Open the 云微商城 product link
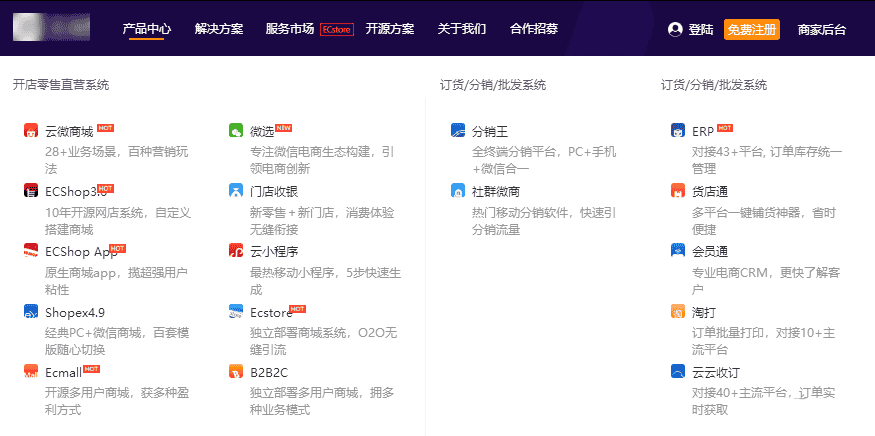 pyautogui.click(x=69, y=132)
